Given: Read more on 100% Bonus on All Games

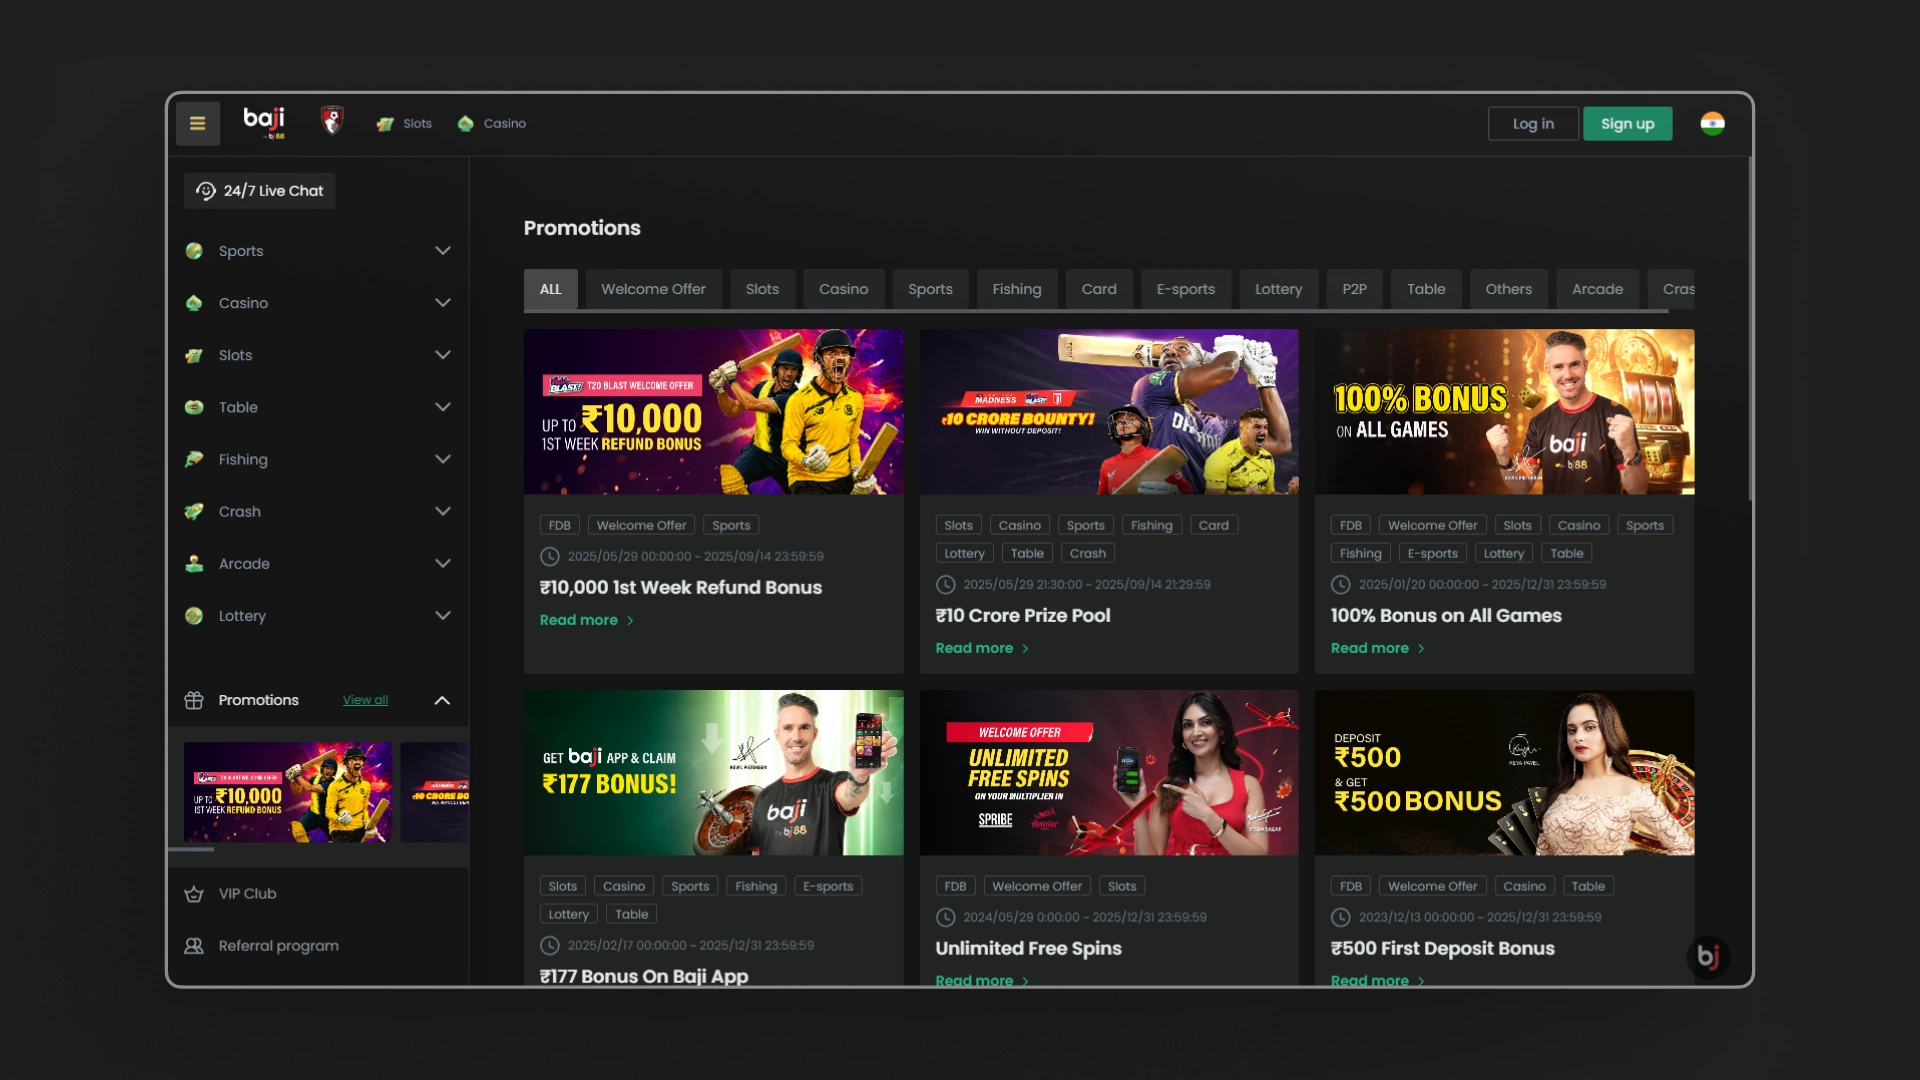Looking at the screenshot, I should point(1377,648).
